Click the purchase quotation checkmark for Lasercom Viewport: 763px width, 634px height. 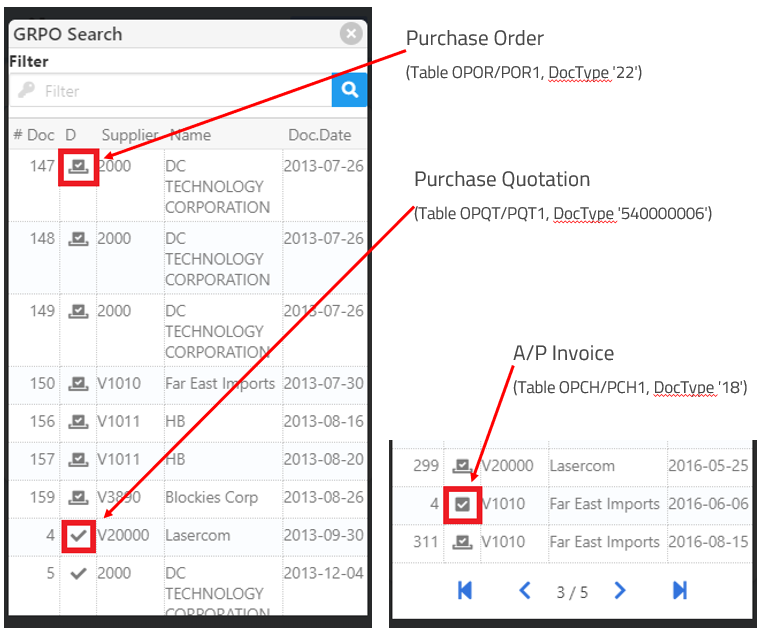point(78,535)
